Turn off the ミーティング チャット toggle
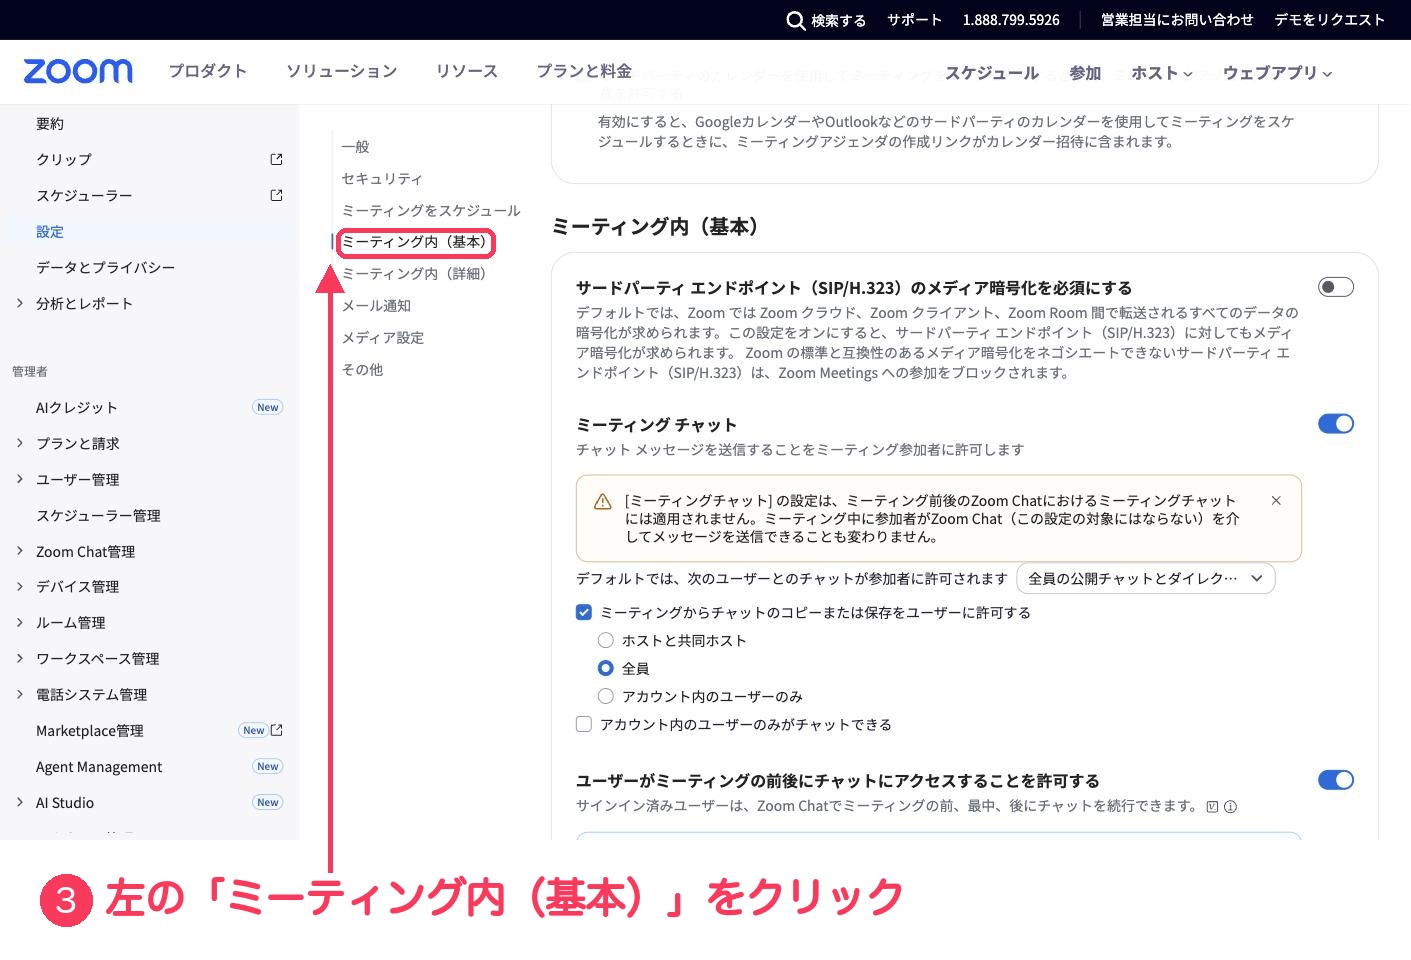1411x960 pixels. pyautogui.click(x=1336, y=424)
